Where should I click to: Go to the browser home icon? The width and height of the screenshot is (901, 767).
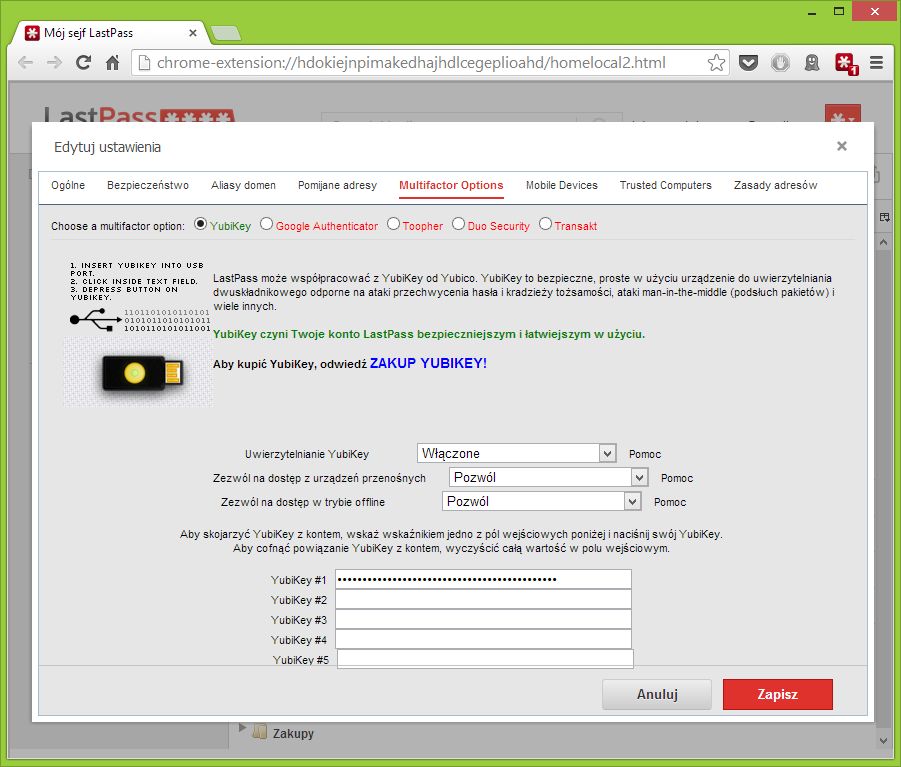[x=113, y=63]
